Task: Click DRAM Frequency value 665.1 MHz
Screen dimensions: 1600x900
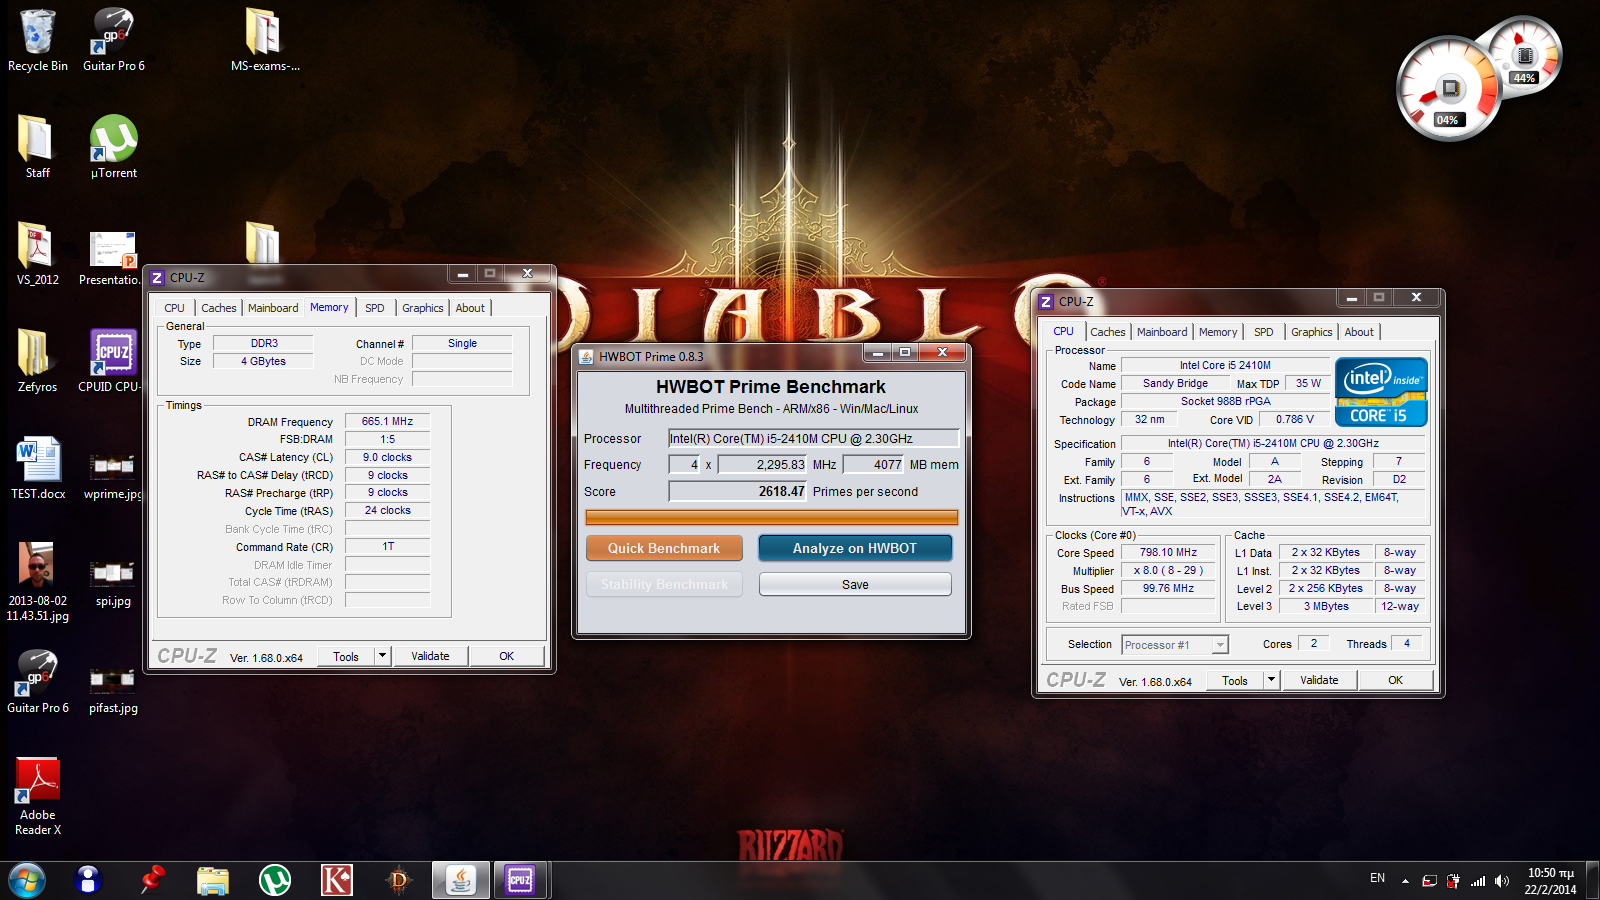Action: (387, 421)
